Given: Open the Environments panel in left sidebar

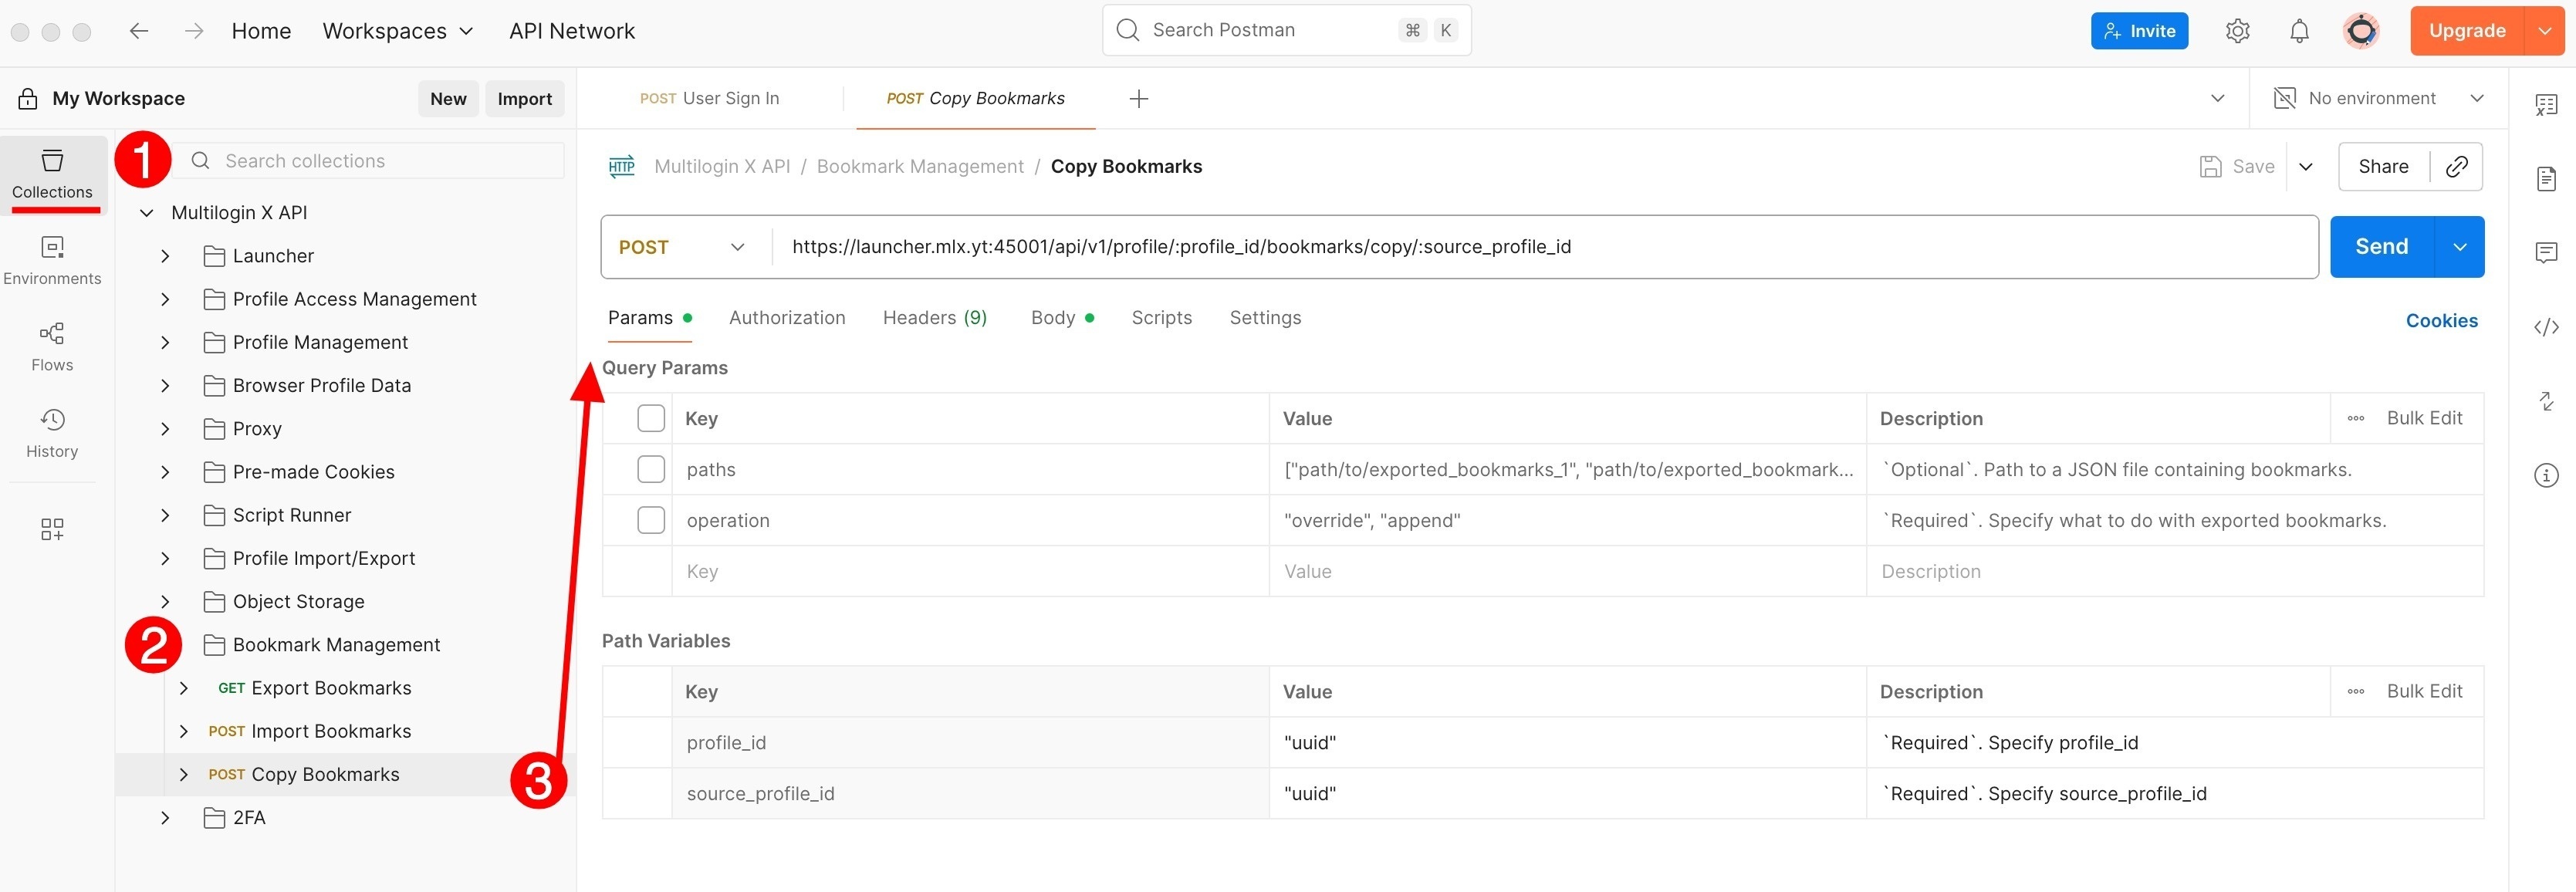Looking at the screenshot, I should coord(52,260).
